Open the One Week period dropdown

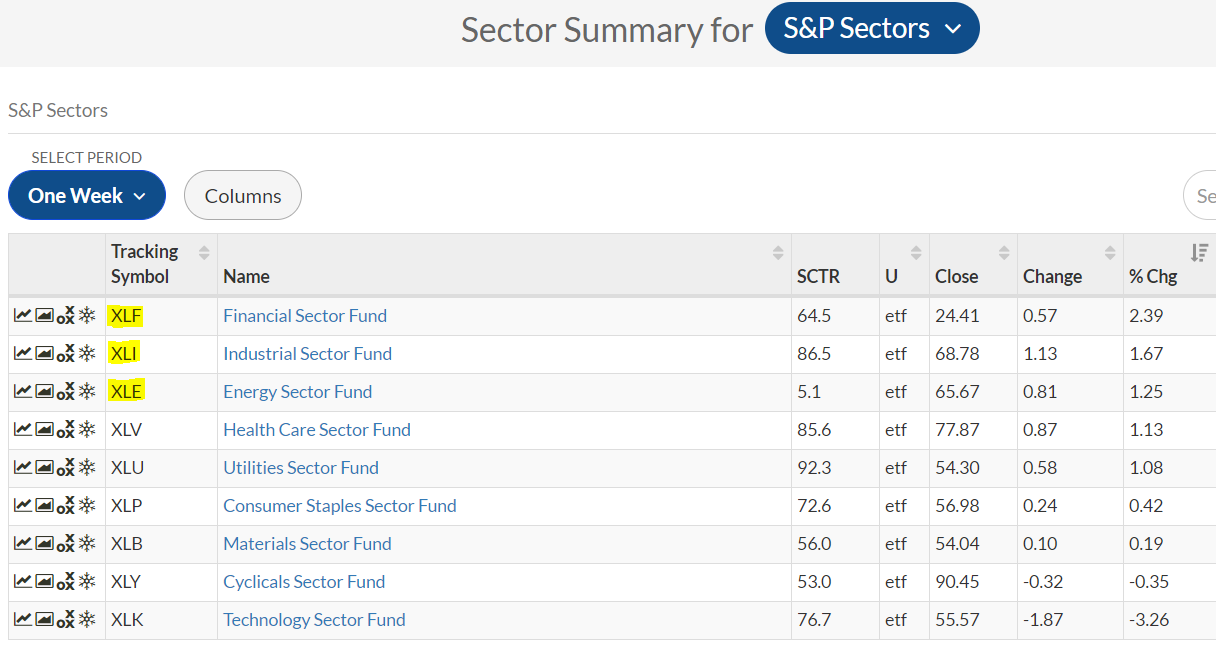[87, 196]
